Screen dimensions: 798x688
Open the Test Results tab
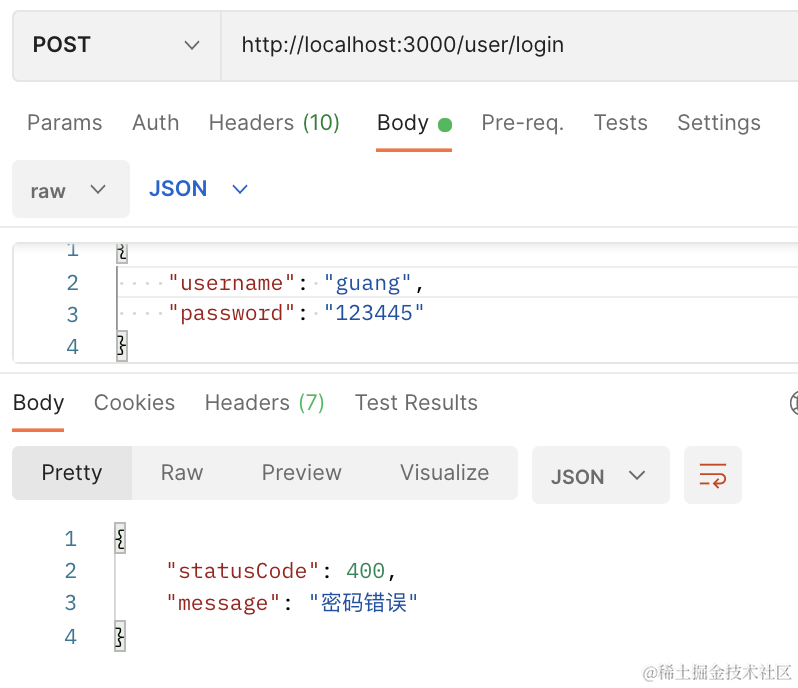point(416,403)
